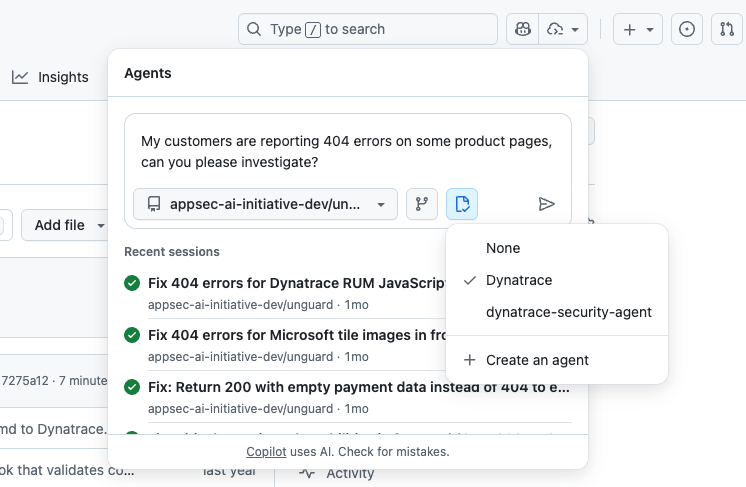Click the plus icon beside Create an agent
The height and width of the screenshot is (487, 746).
tap(470, 360)
